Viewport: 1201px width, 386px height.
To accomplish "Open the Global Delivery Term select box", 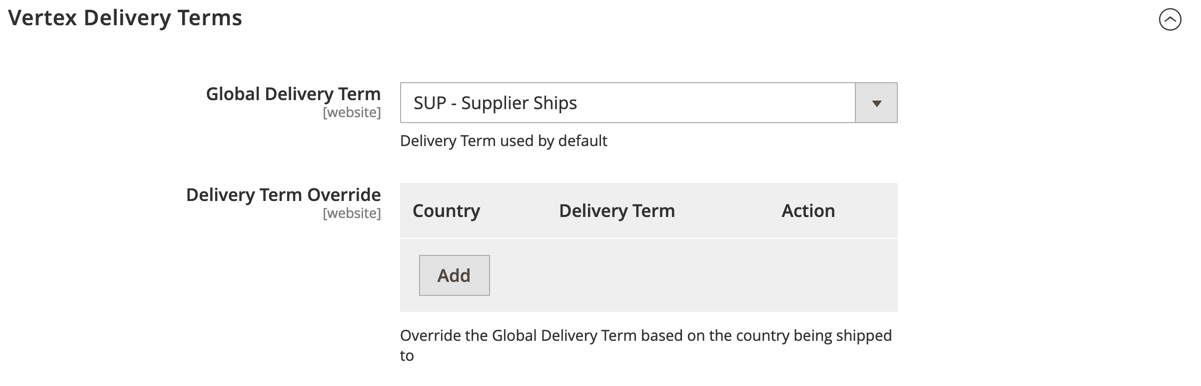I will point(648,103).
